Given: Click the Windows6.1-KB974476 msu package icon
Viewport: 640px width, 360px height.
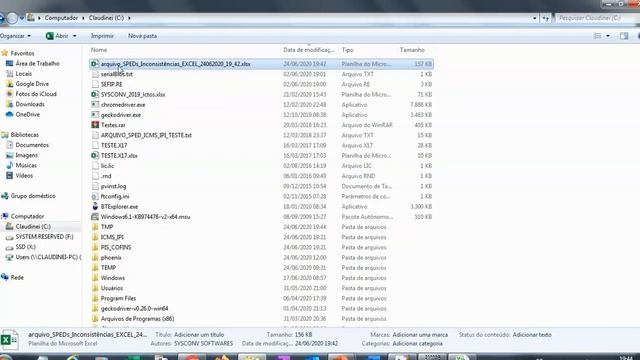Looking at the screenshot, I should tap(95, 217).
